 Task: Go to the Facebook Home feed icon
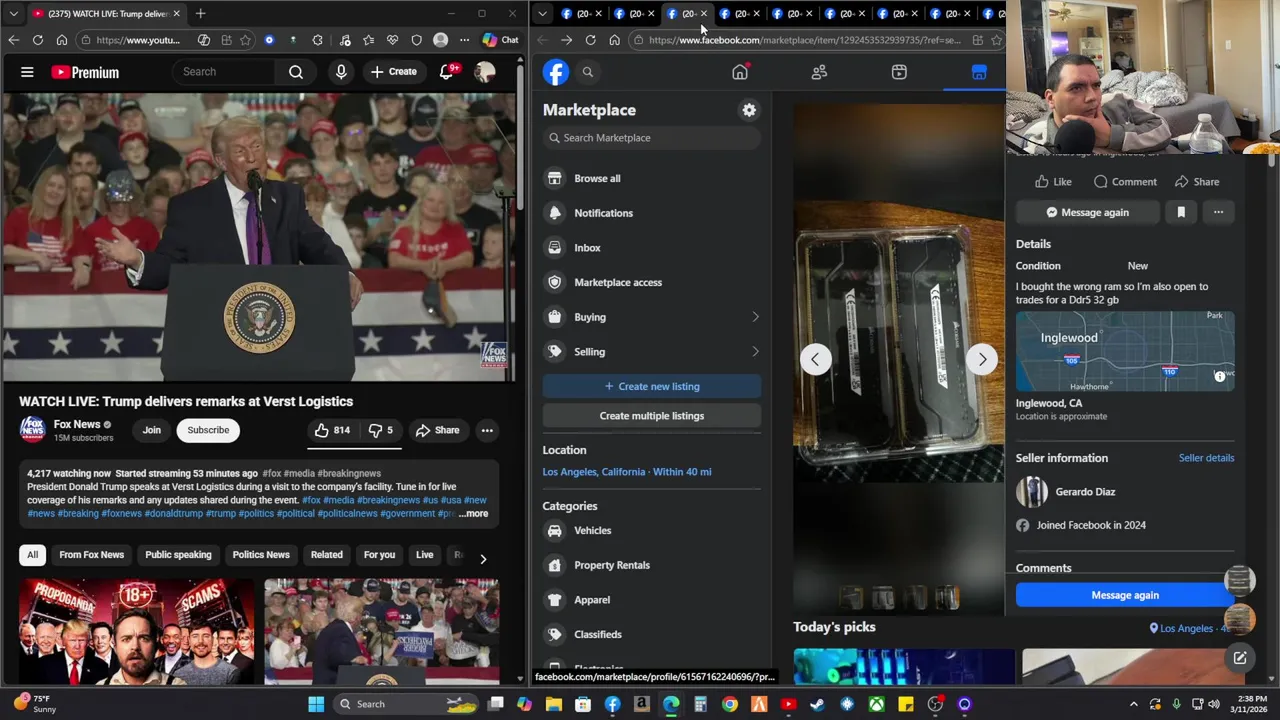pos(740,72)
